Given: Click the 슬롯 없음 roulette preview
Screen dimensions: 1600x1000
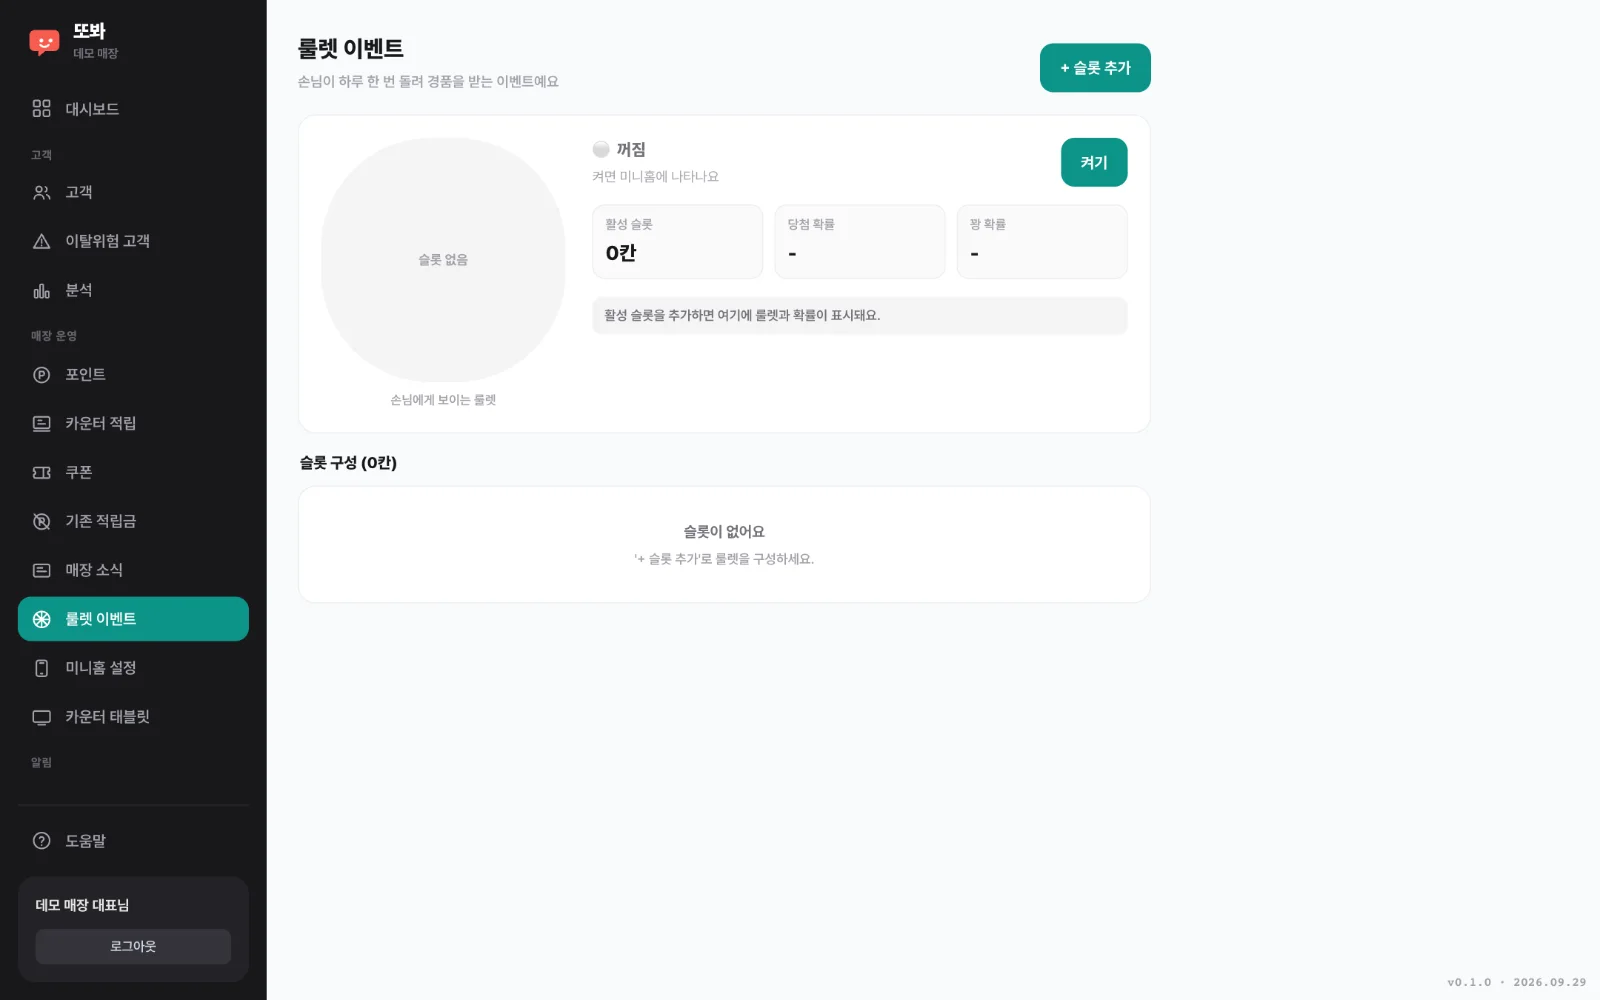Looking at the screenshot, I should [443, 260].
